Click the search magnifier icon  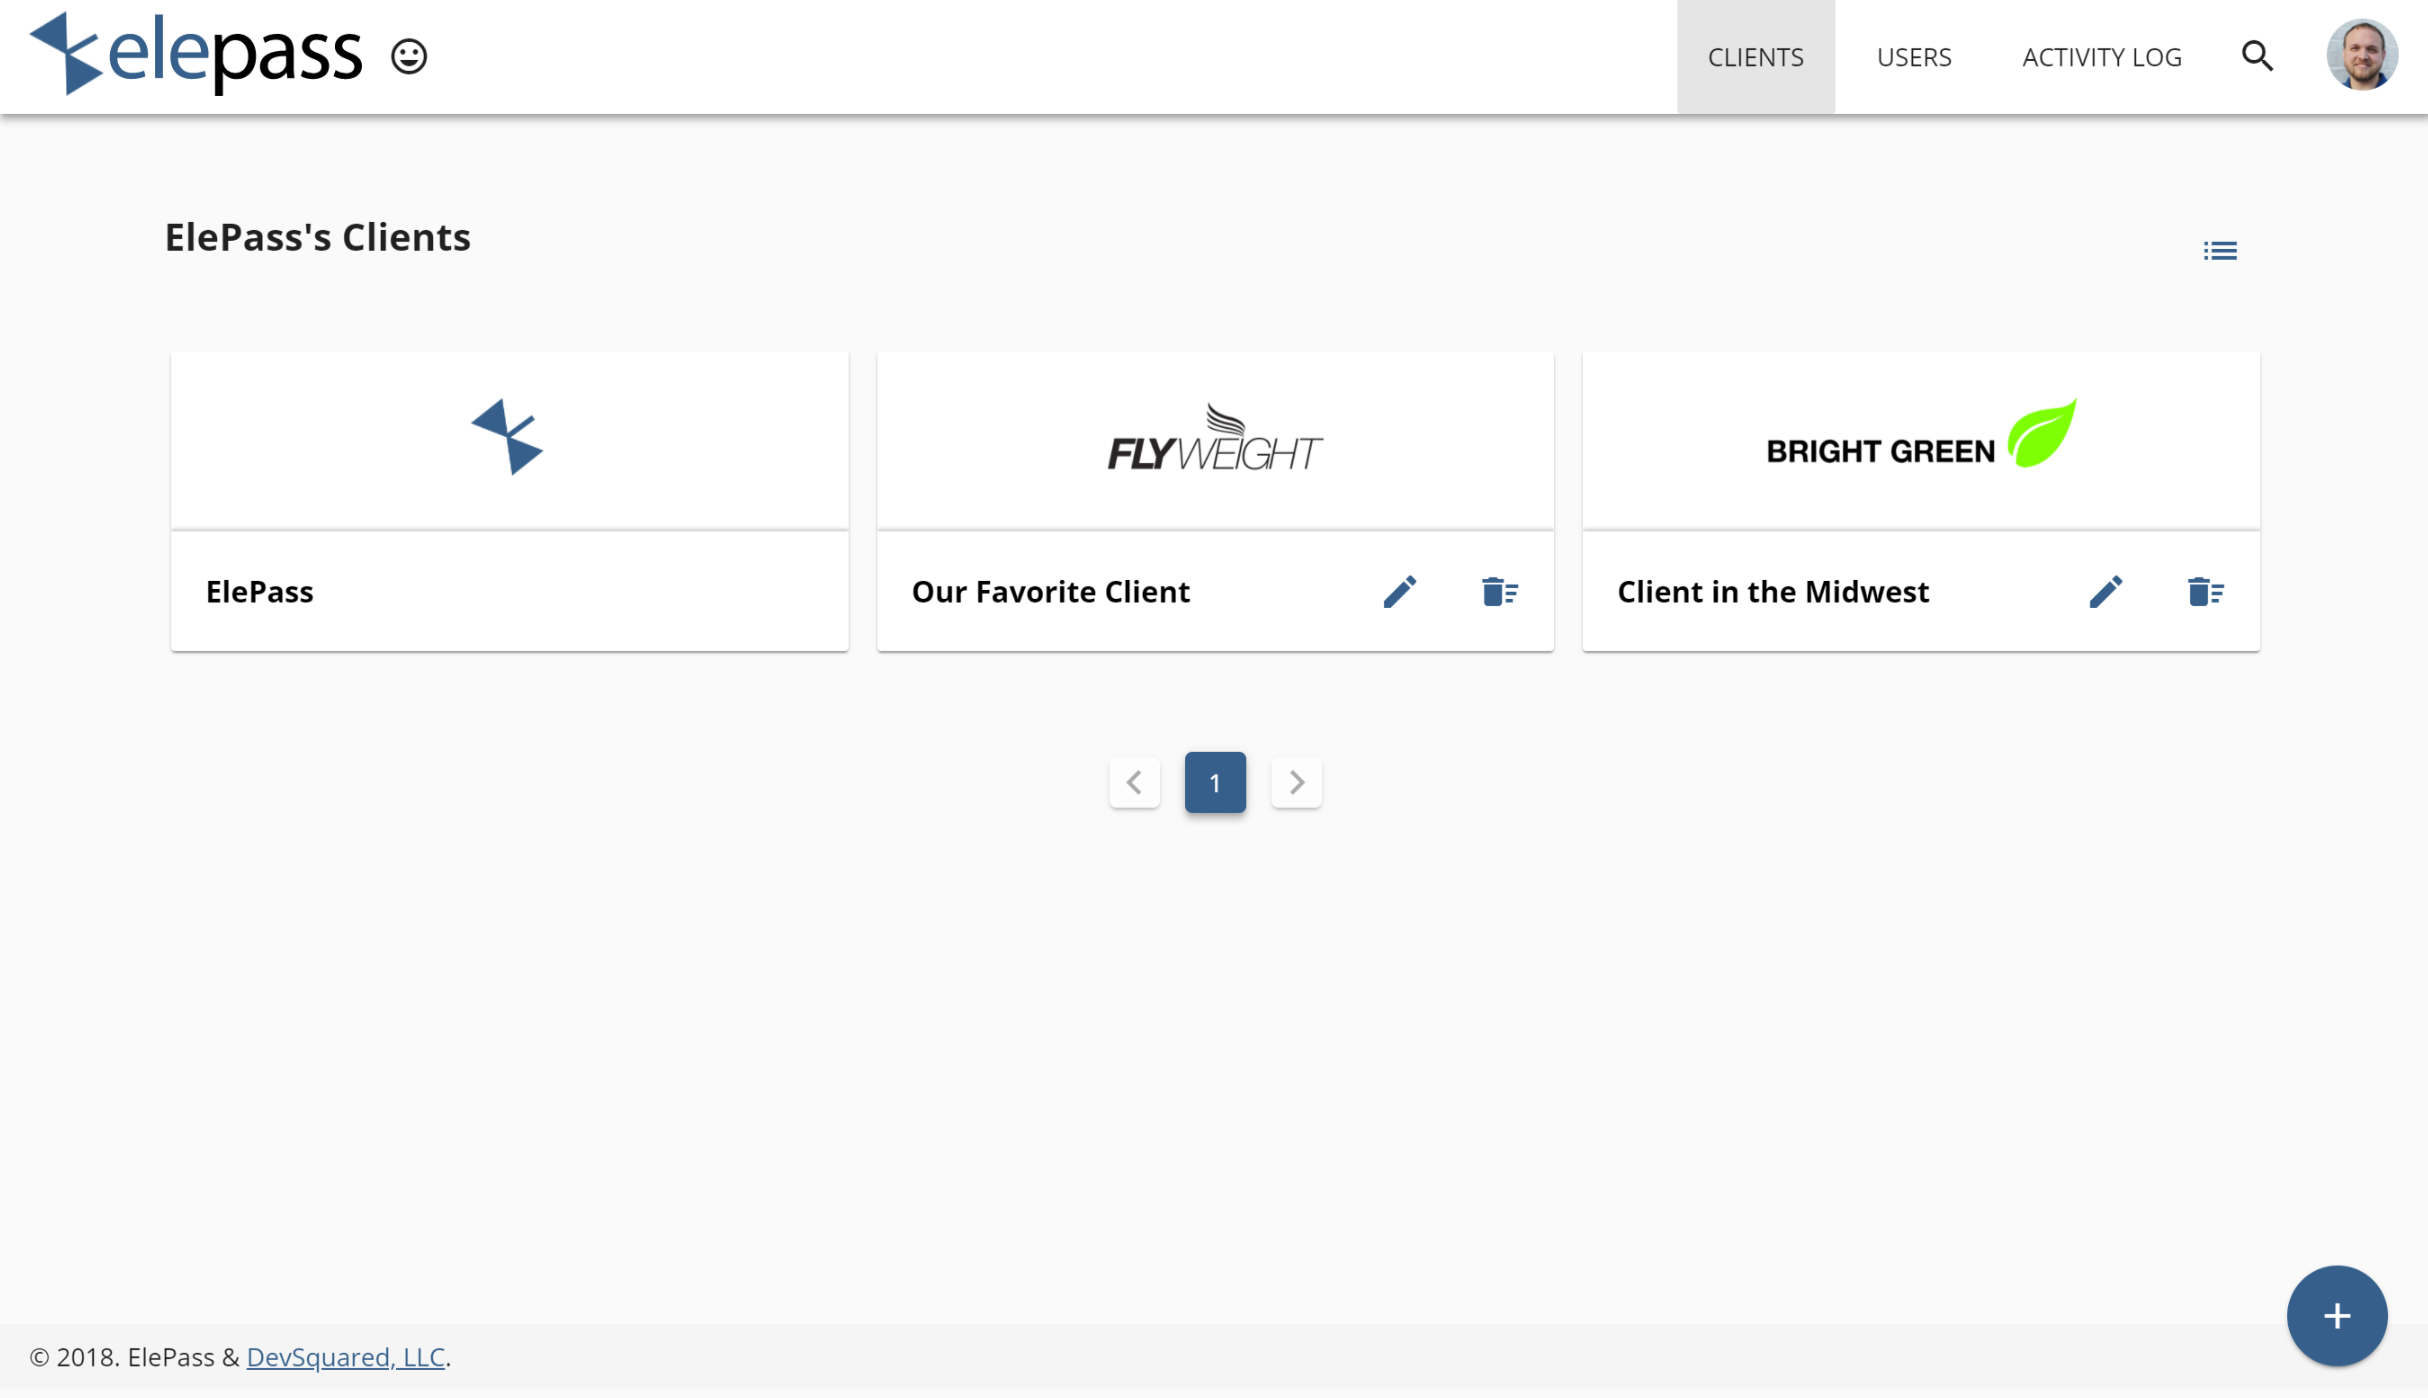[2257, 56]
